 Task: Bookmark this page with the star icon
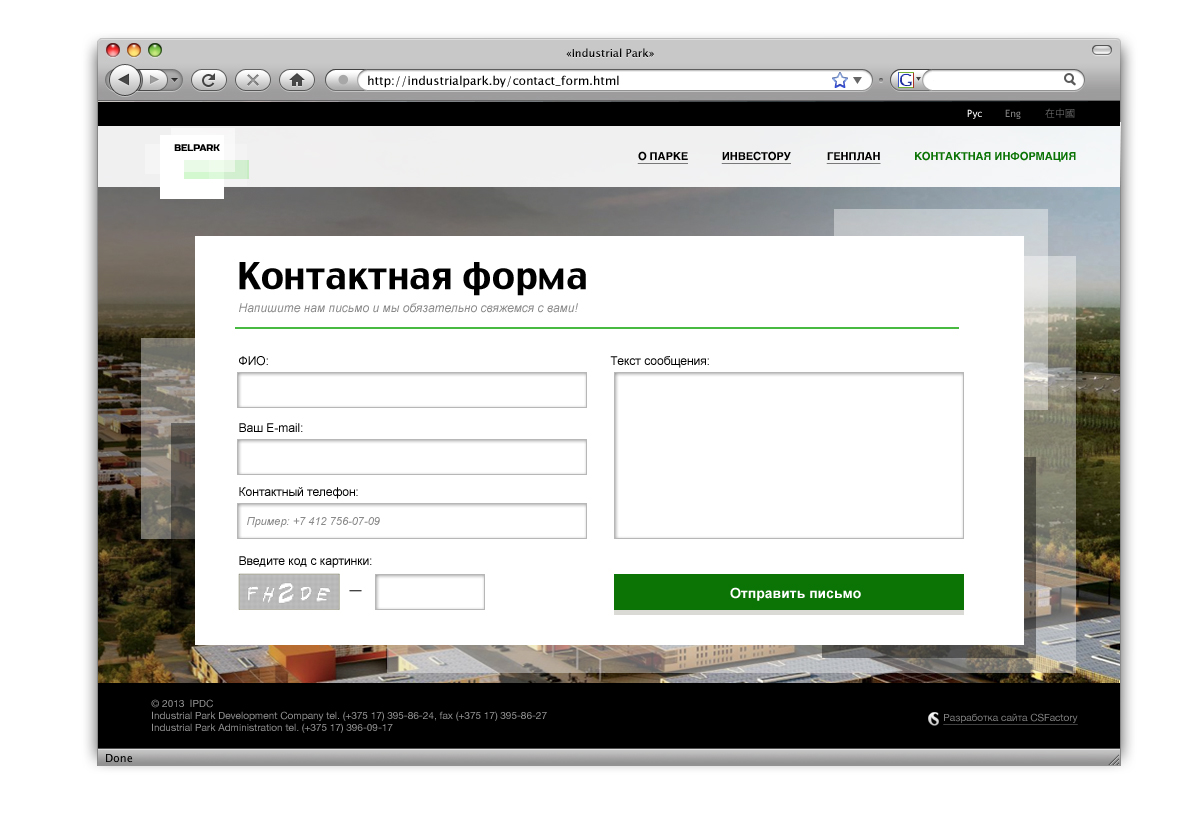click(x=839, y=80)
